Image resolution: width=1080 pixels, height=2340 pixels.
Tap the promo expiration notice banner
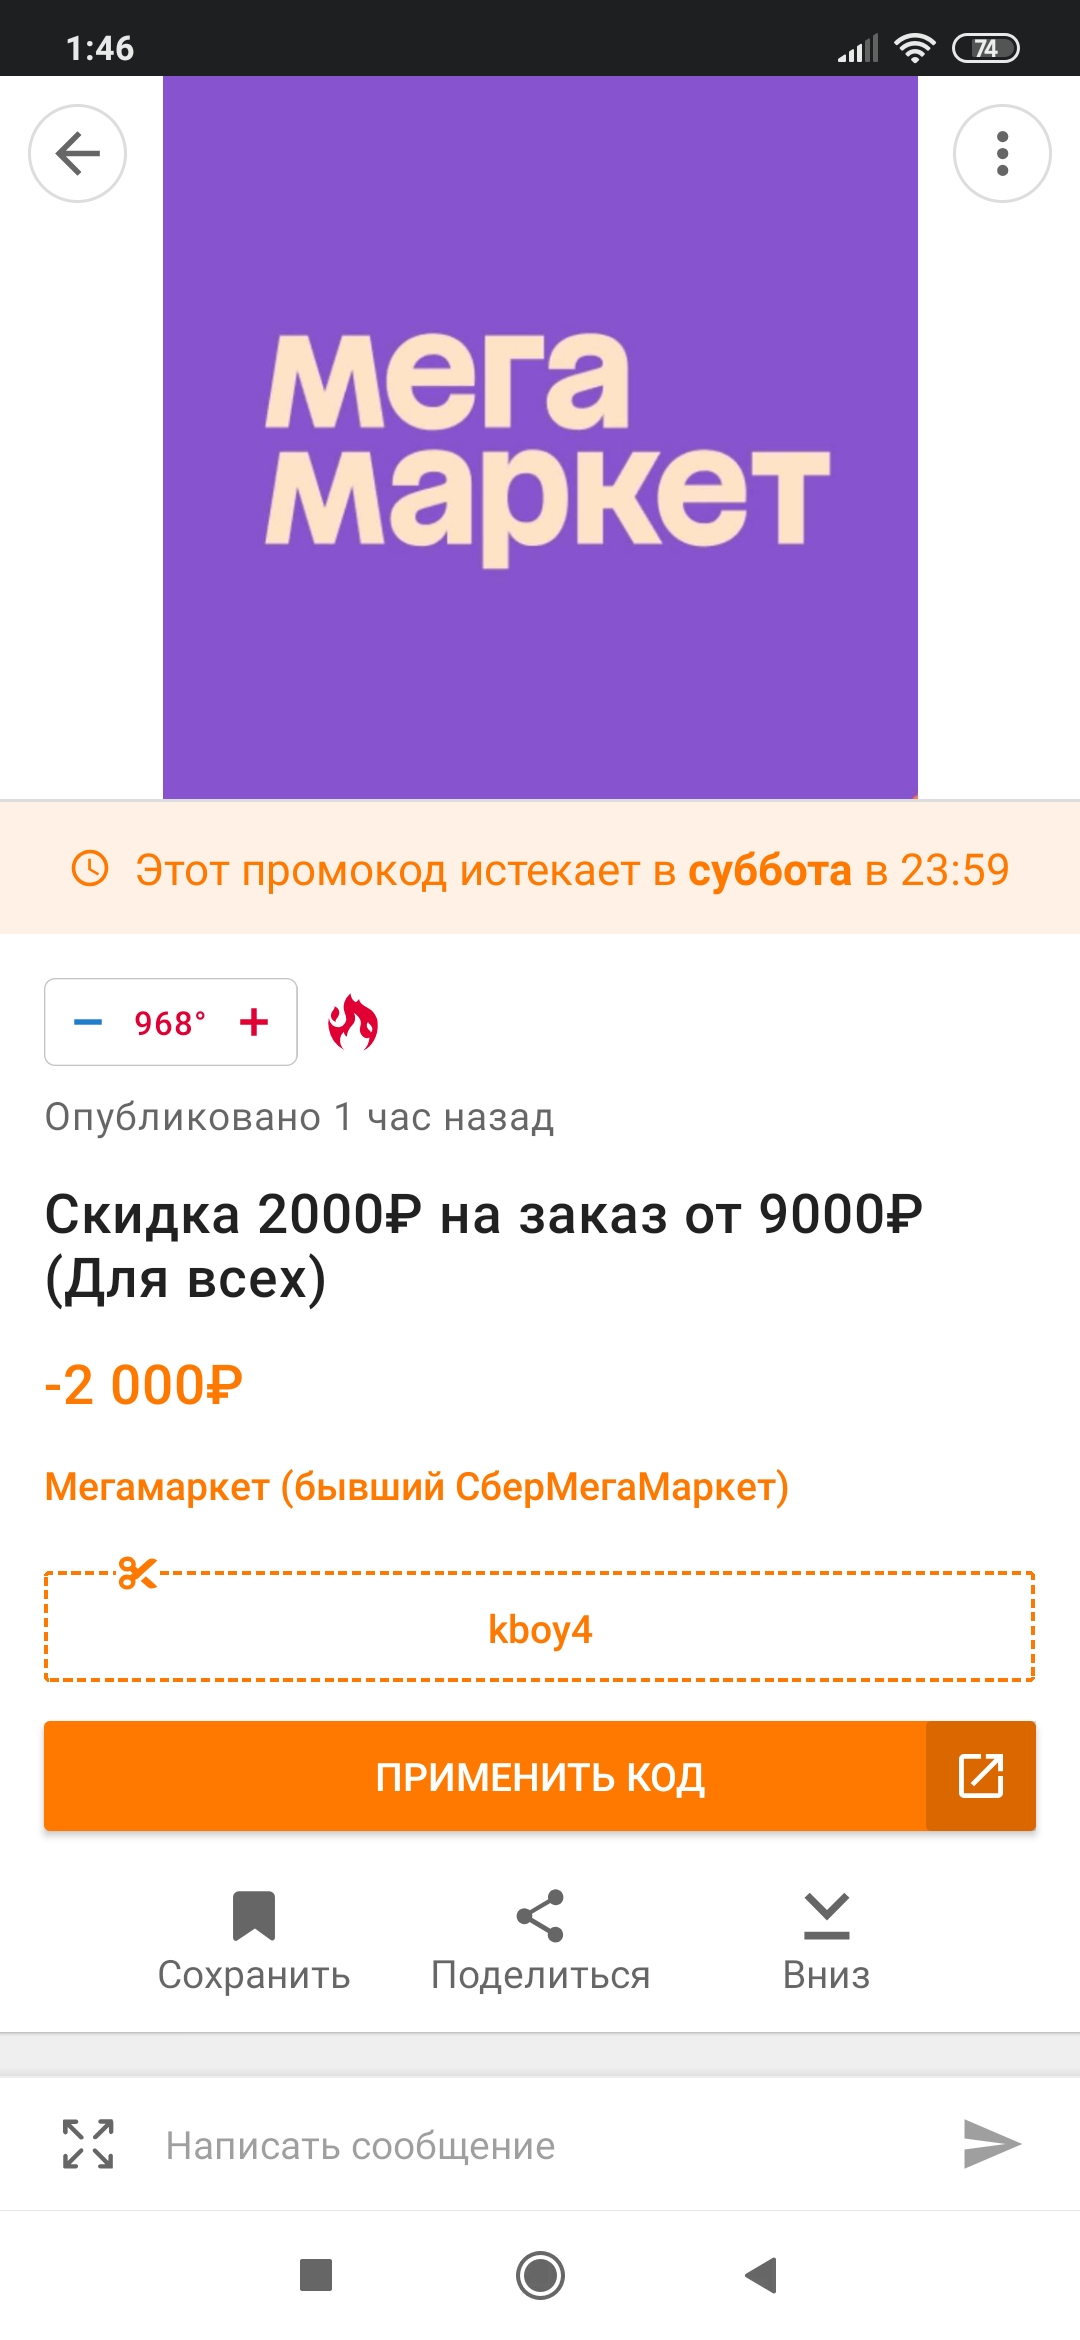point(540,870)
